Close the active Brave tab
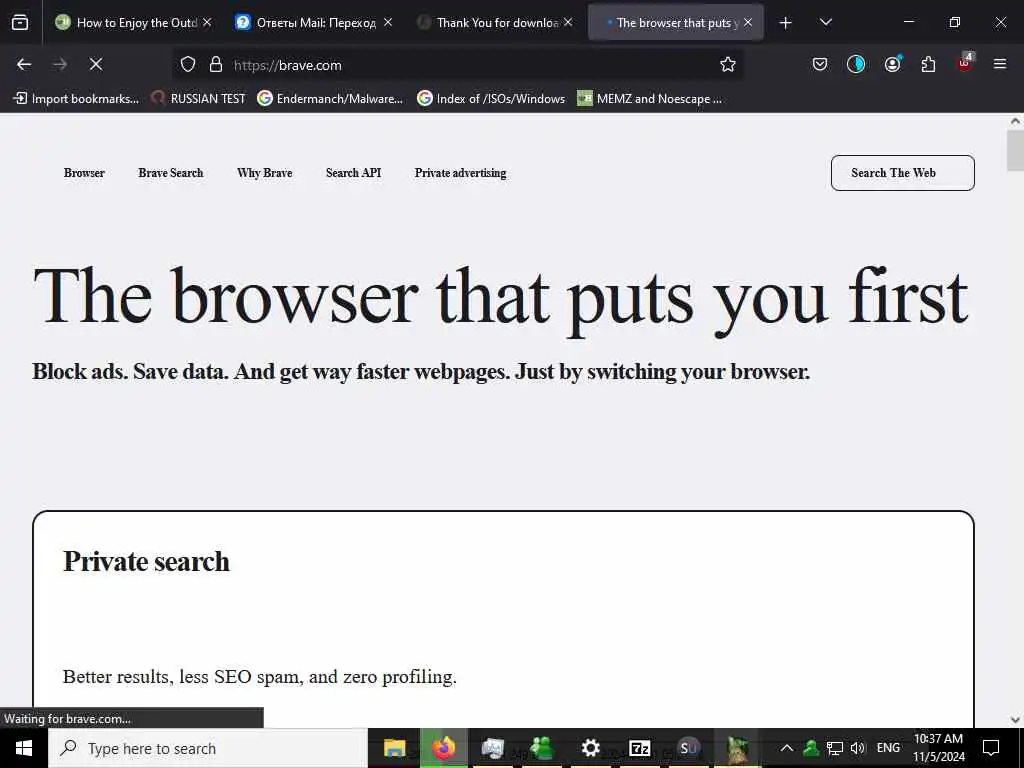Image resolution: width=1024 pixels, height=768 pixels. tap(748, 22)
